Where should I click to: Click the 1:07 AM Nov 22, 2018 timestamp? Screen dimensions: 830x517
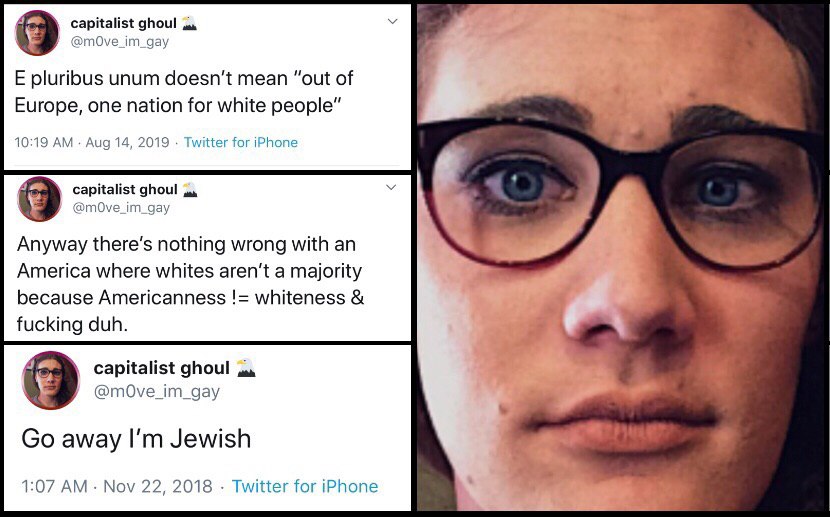point(117,486)
